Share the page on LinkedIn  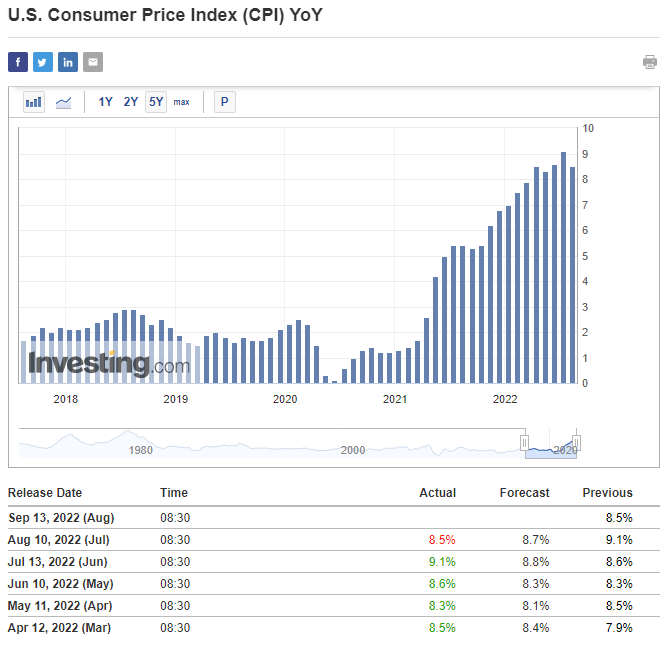tap(68, 62)
